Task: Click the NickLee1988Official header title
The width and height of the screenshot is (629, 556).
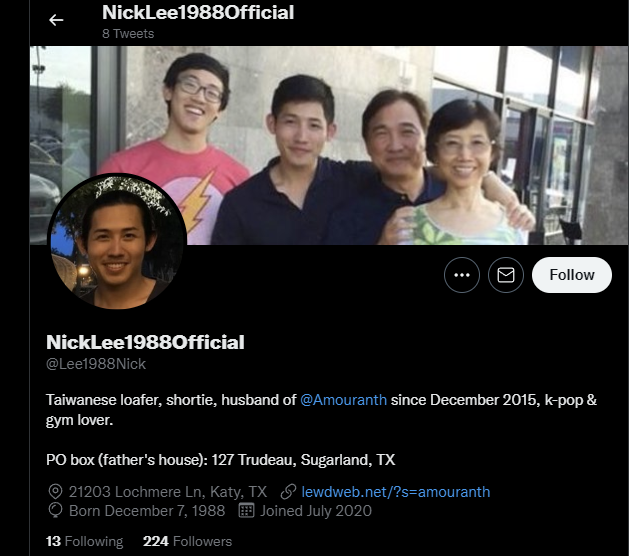Action: [198, 12]
